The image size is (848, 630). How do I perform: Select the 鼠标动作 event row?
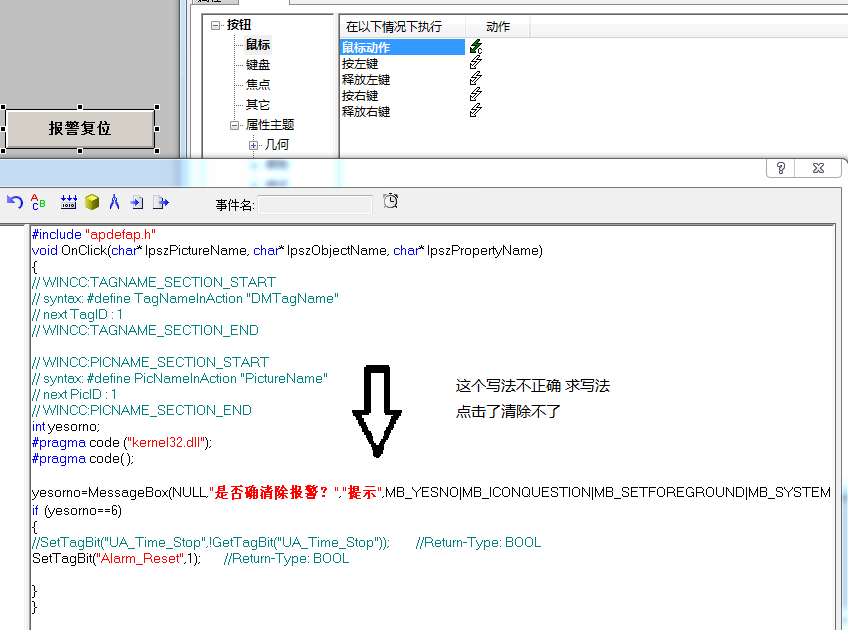[x=402, y=47]
